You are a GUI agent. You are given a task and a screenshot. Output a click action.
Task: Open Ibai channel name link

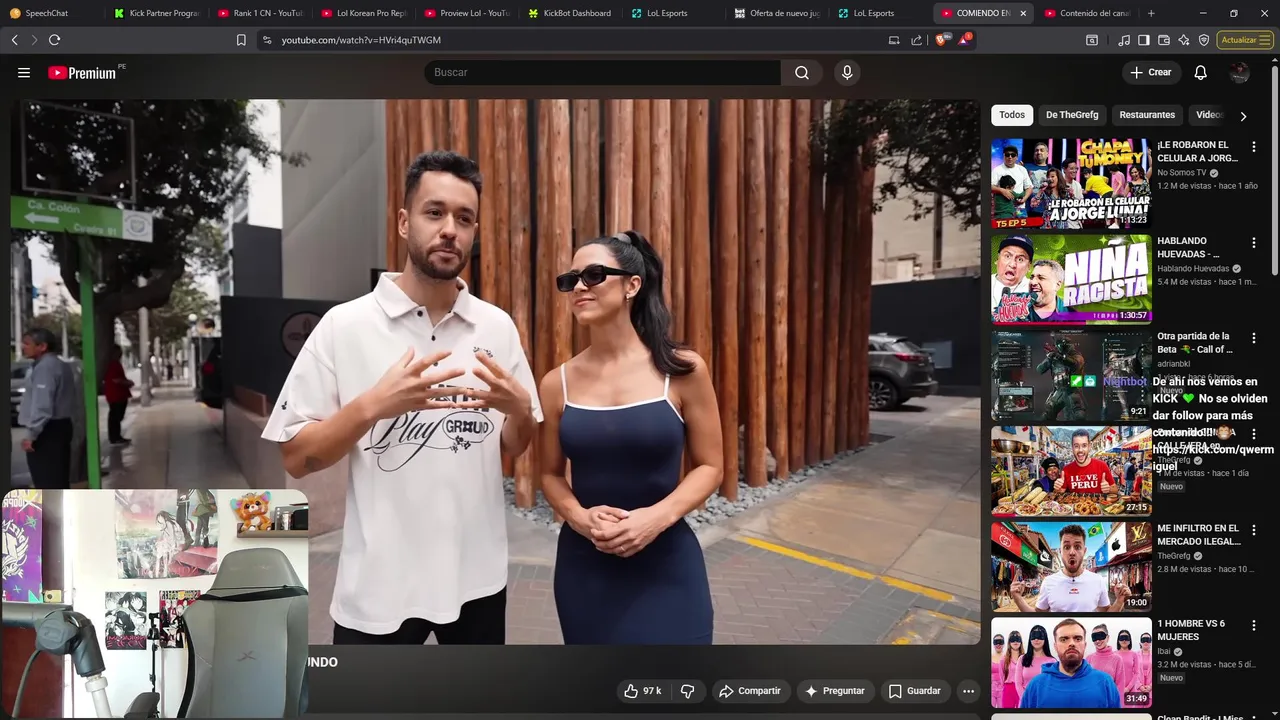tap(1164, 652)
